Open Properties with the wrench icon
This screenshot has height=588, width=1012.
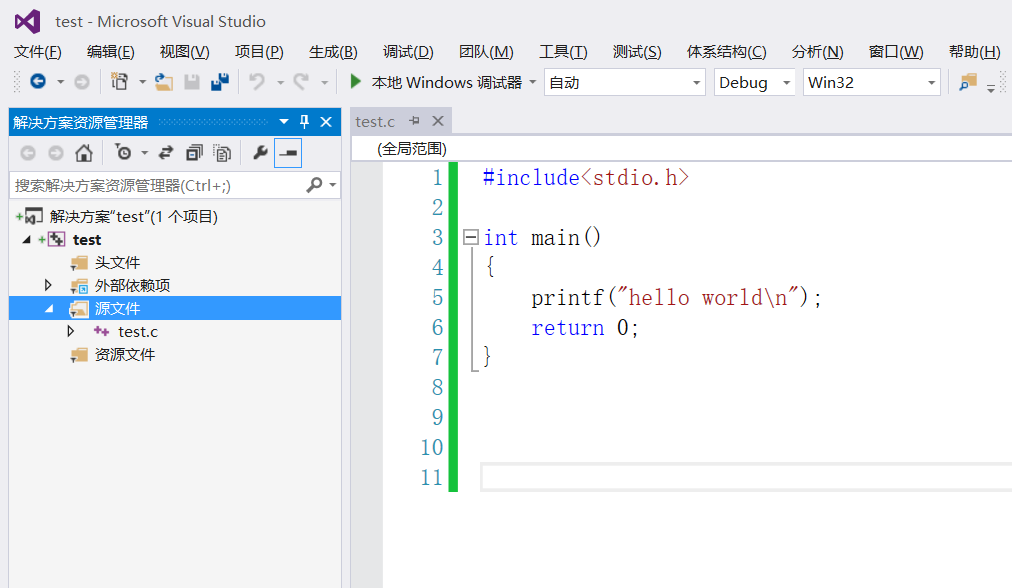(x=260, y=153)
